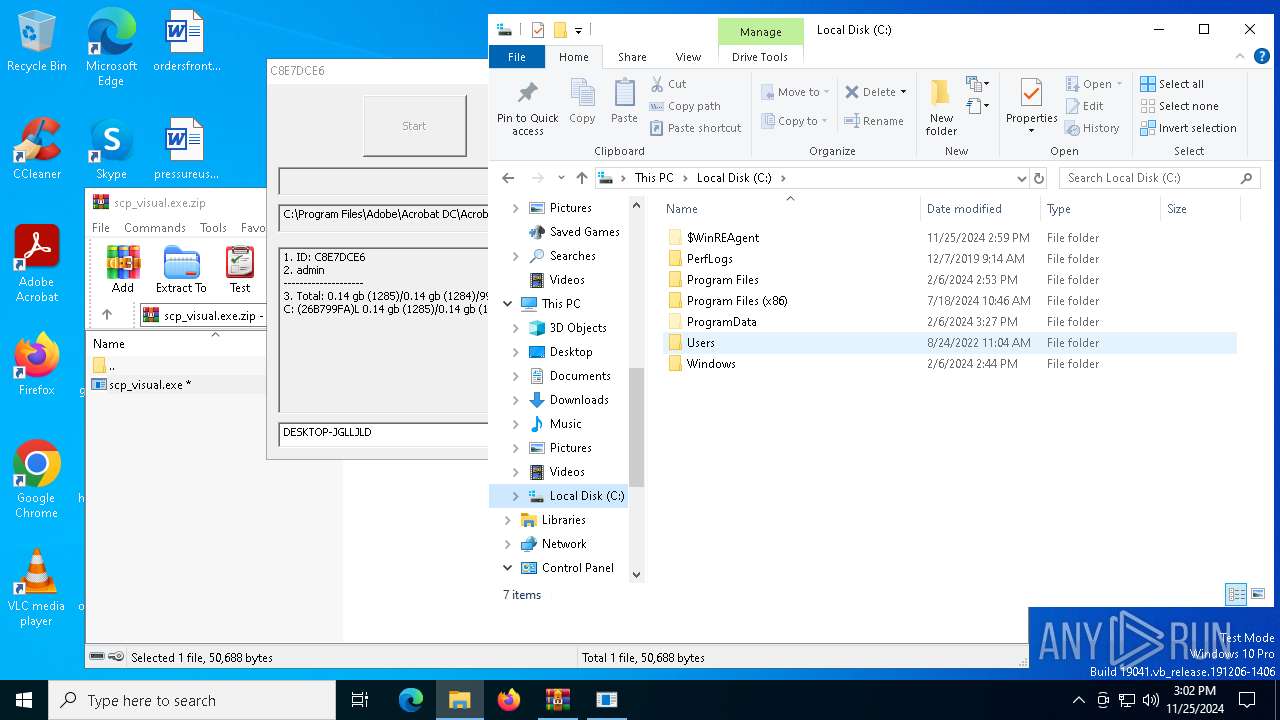Click Select all in ribbon
1280x720 pixels.
coord(1172,84)
